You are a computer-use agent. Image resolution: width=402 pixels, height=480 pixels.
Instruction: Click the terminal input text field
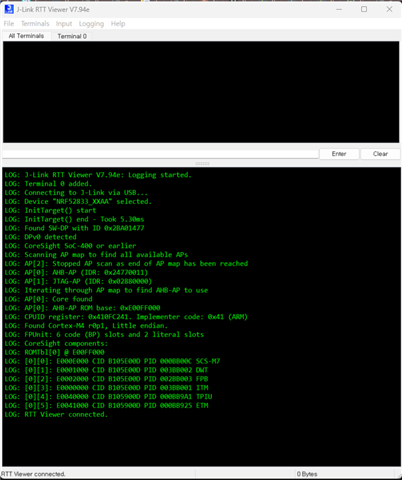click(160, 154)
